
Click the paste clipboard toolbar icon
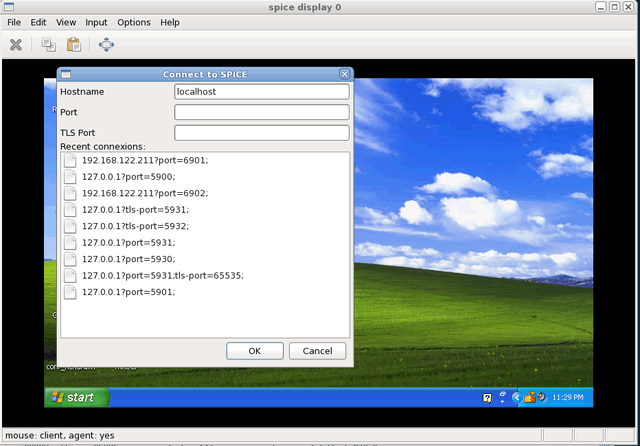[74, 44]
